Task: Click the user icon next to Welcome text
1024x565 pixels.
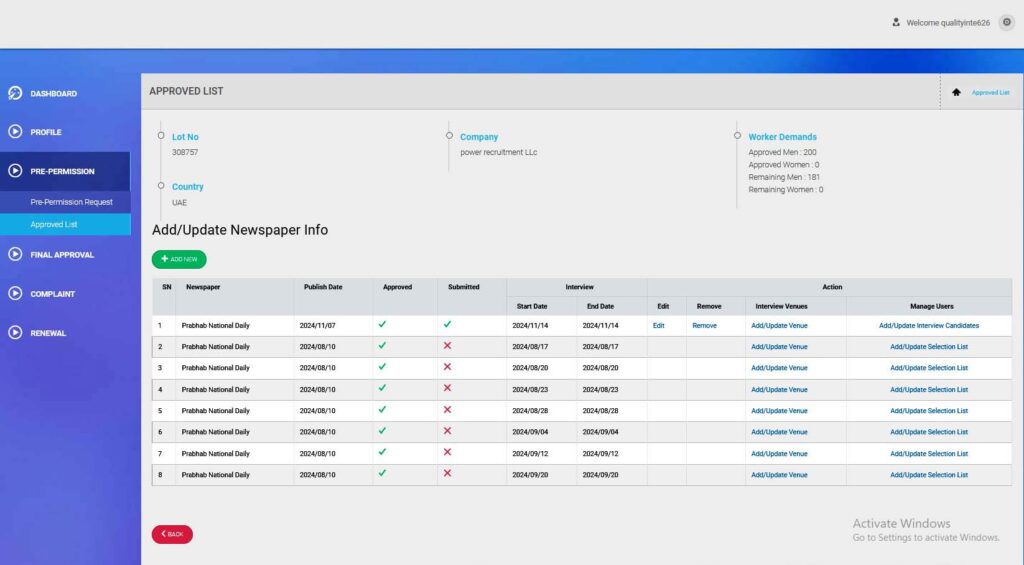Action: tap(896, 22)
